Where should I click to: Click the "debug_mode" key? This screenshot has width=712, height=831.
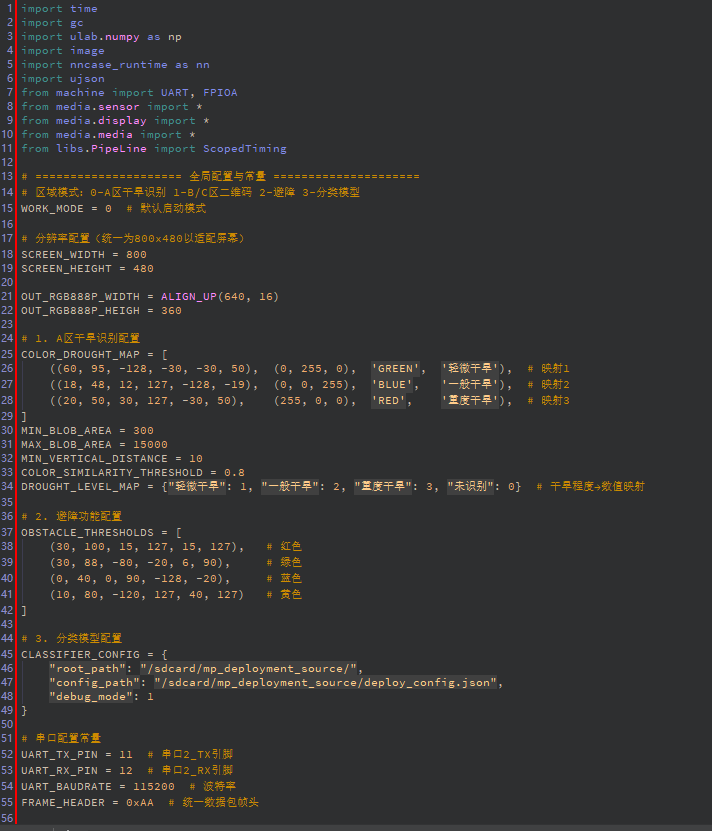click(87, 696)
